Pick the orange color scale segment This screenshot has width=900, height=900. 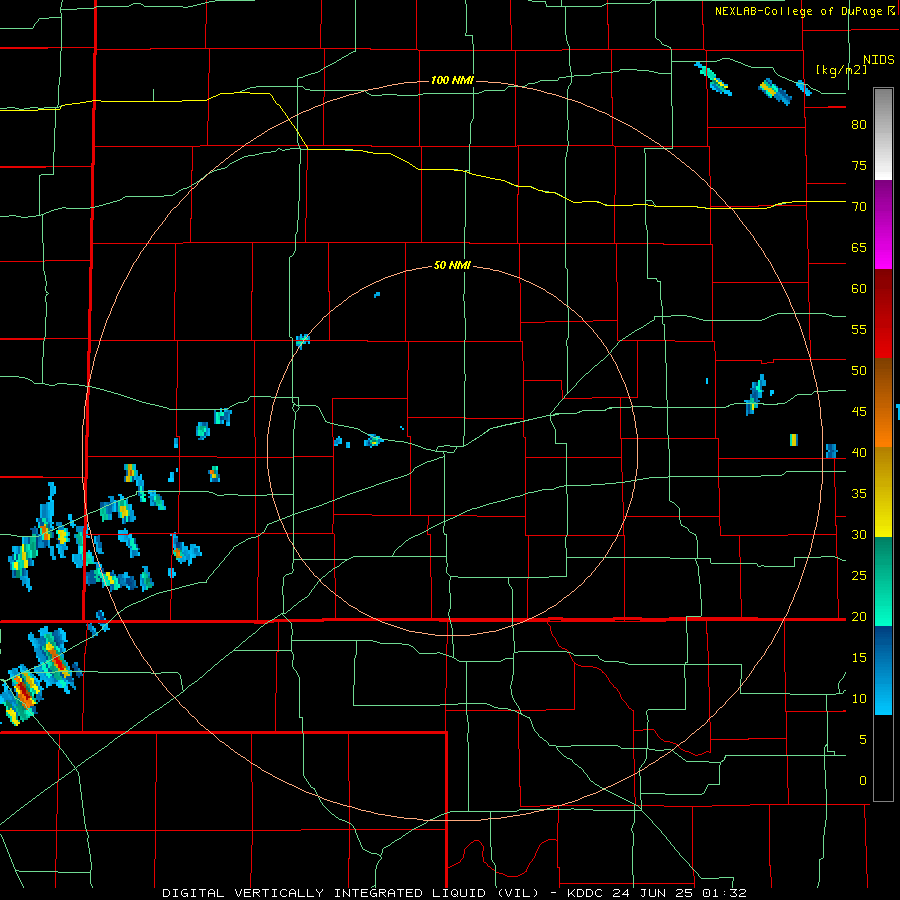(883, 426)
